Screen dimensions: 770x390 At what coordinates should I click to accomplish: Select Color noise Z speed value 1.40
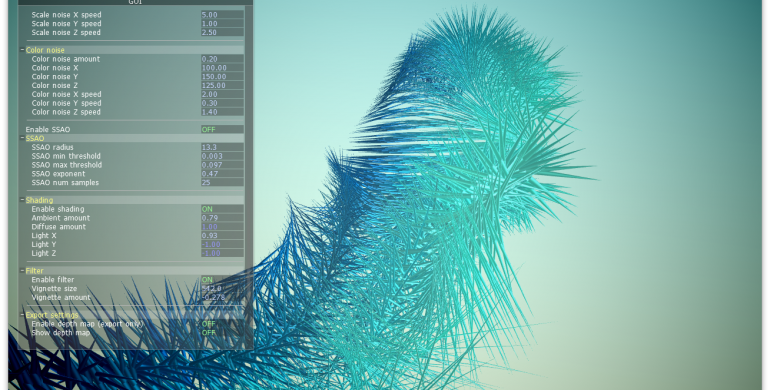222,112
